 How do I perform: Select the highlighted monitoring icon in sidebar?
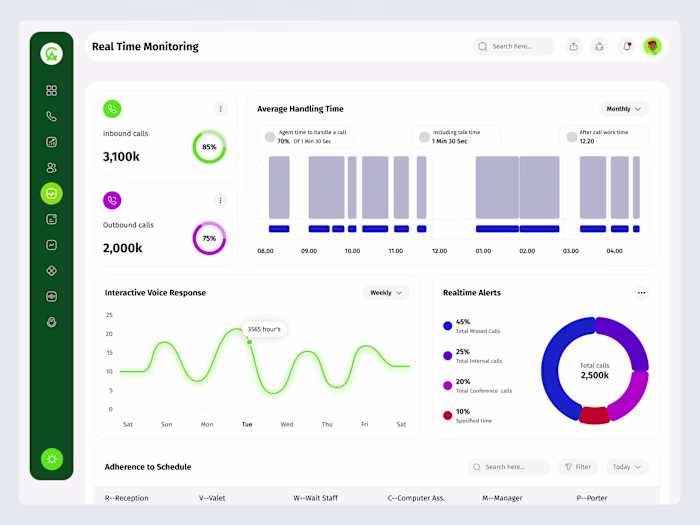pyautogui.click(x=51, y=193)
